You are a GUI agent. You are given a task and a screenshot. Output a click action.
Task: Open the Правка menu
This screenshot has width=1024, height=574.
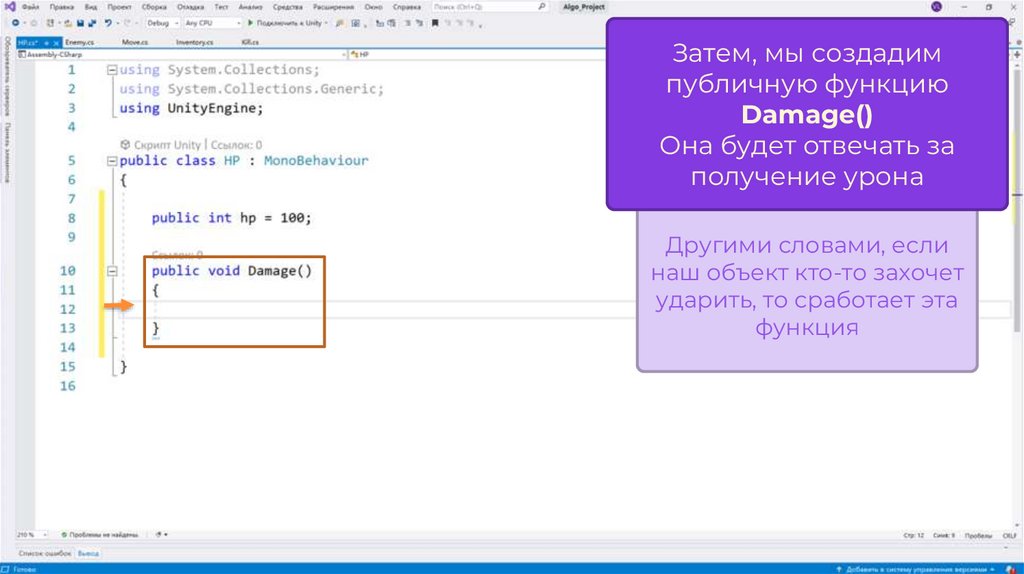[61, 7]
